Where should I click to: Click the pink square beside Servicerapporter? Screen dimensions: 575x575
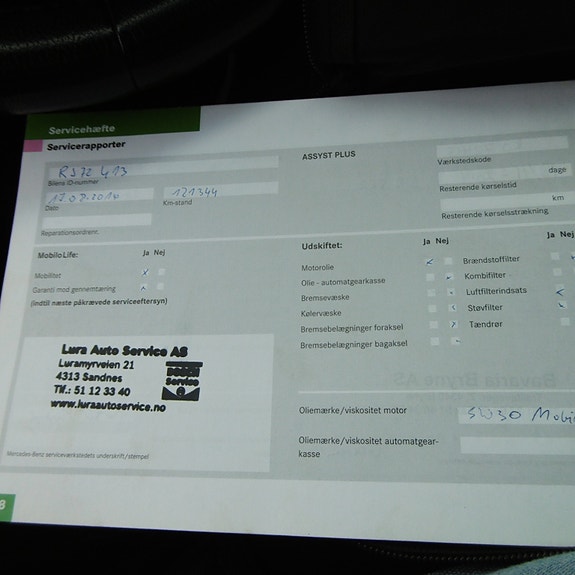click(33, 146)
